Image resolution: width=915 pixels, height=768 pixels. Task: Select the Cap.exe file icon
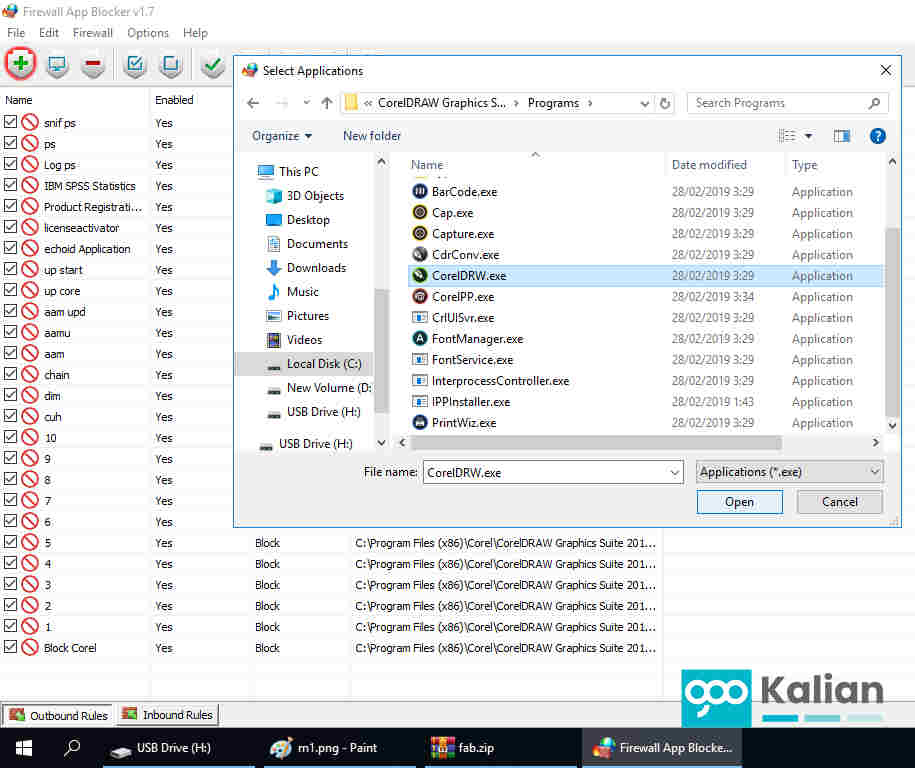coord(420,212)
